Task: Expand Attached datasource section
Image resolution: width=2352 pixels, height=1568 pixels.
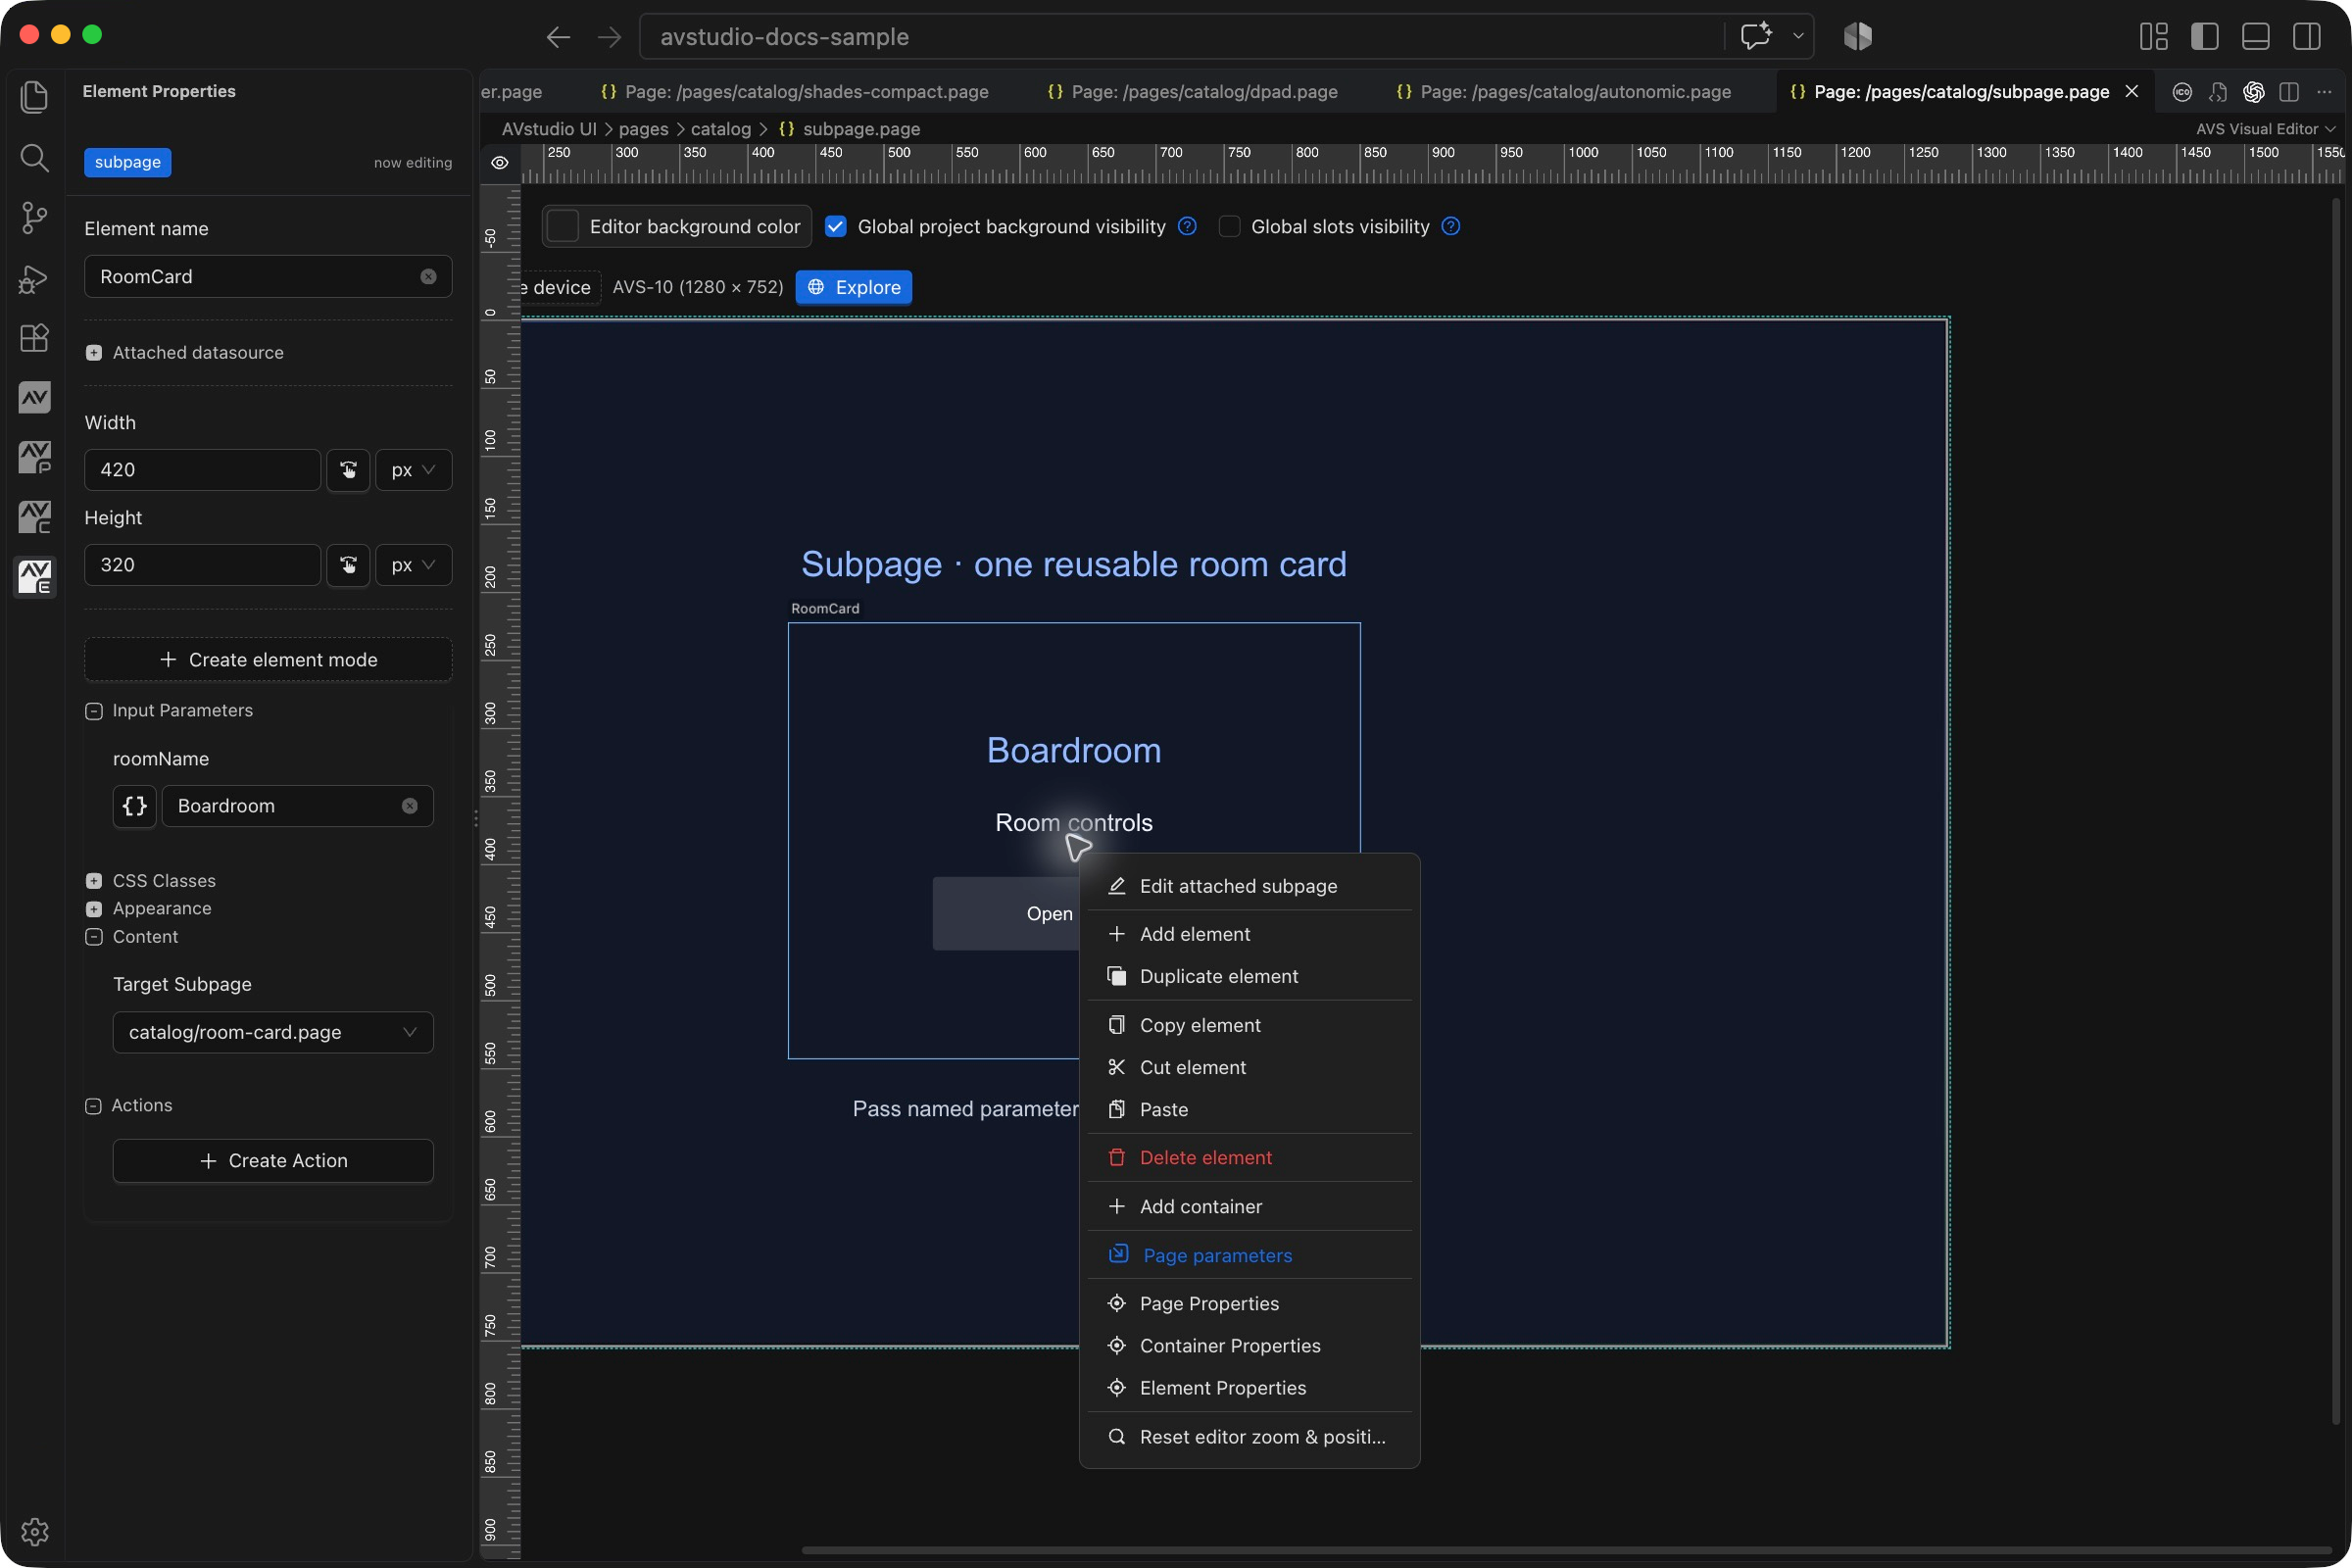Action: pyautogui.click(x=94, y=353)
